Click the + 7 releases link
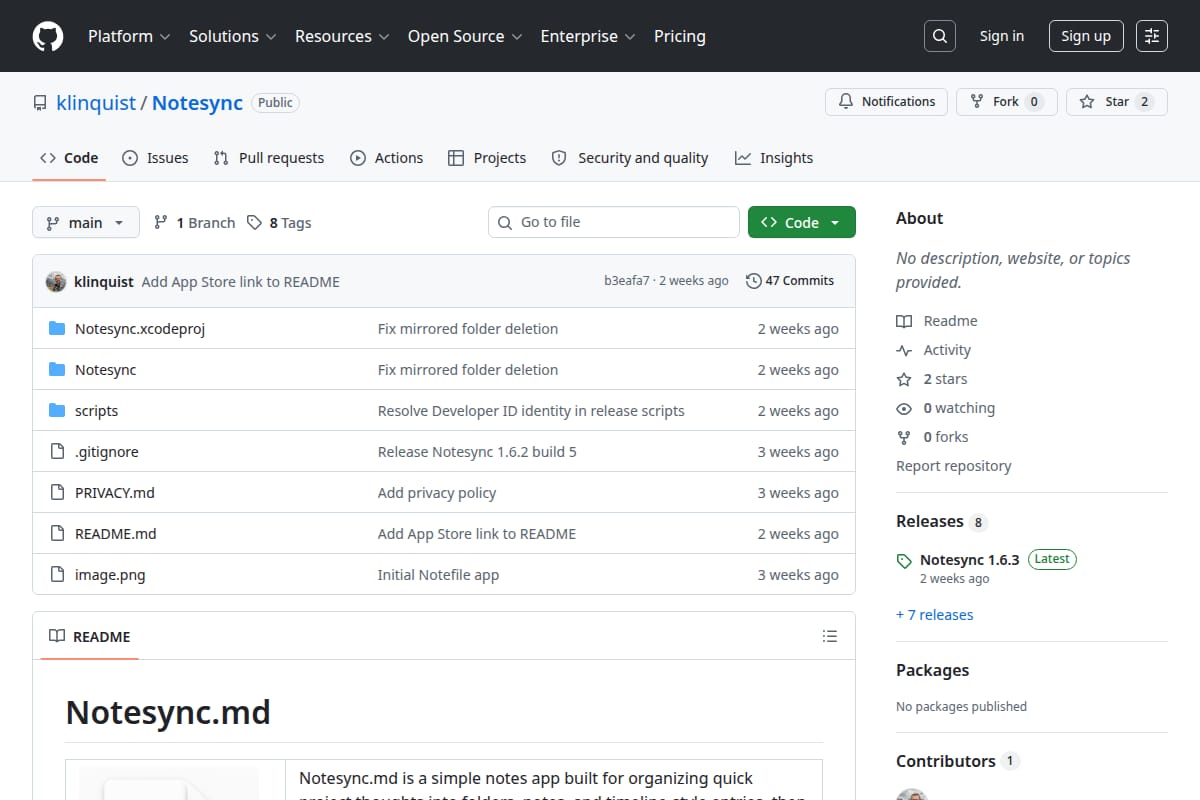The width and height of the screenshot is (1200, 800). click(935, 615)
